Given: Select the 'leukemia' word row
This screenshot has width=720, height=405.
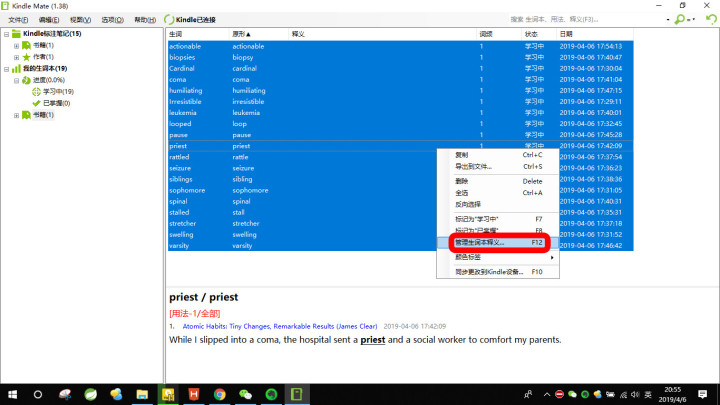Looking at the screenshot, I should pyautogui.click(x=400, y=112).
